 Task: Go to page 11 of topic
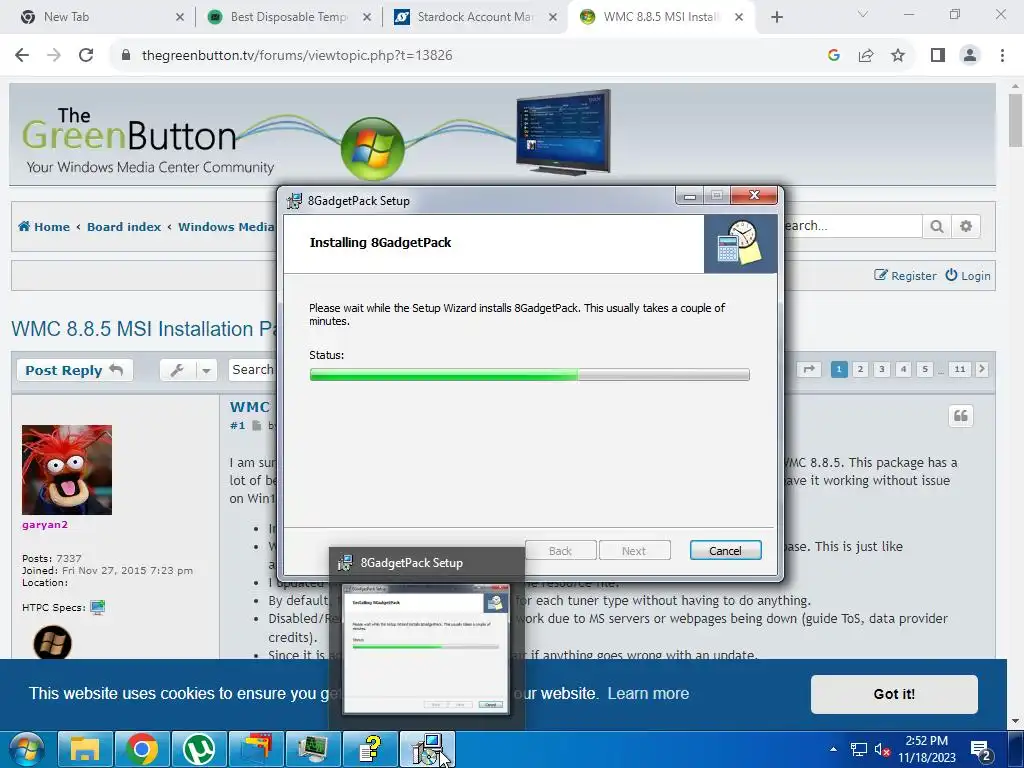[x=959, y=370]
